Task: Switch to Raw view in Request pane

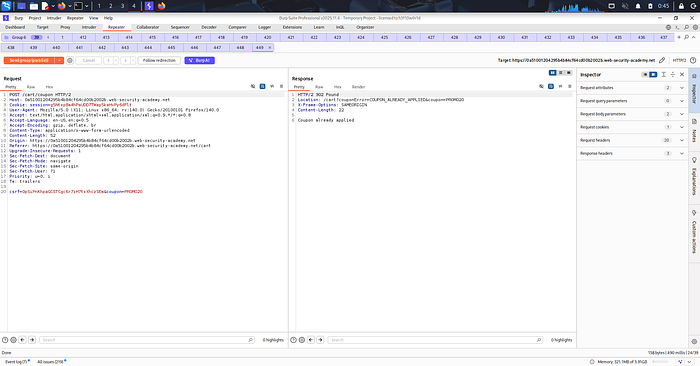Action: click(31, 87)
